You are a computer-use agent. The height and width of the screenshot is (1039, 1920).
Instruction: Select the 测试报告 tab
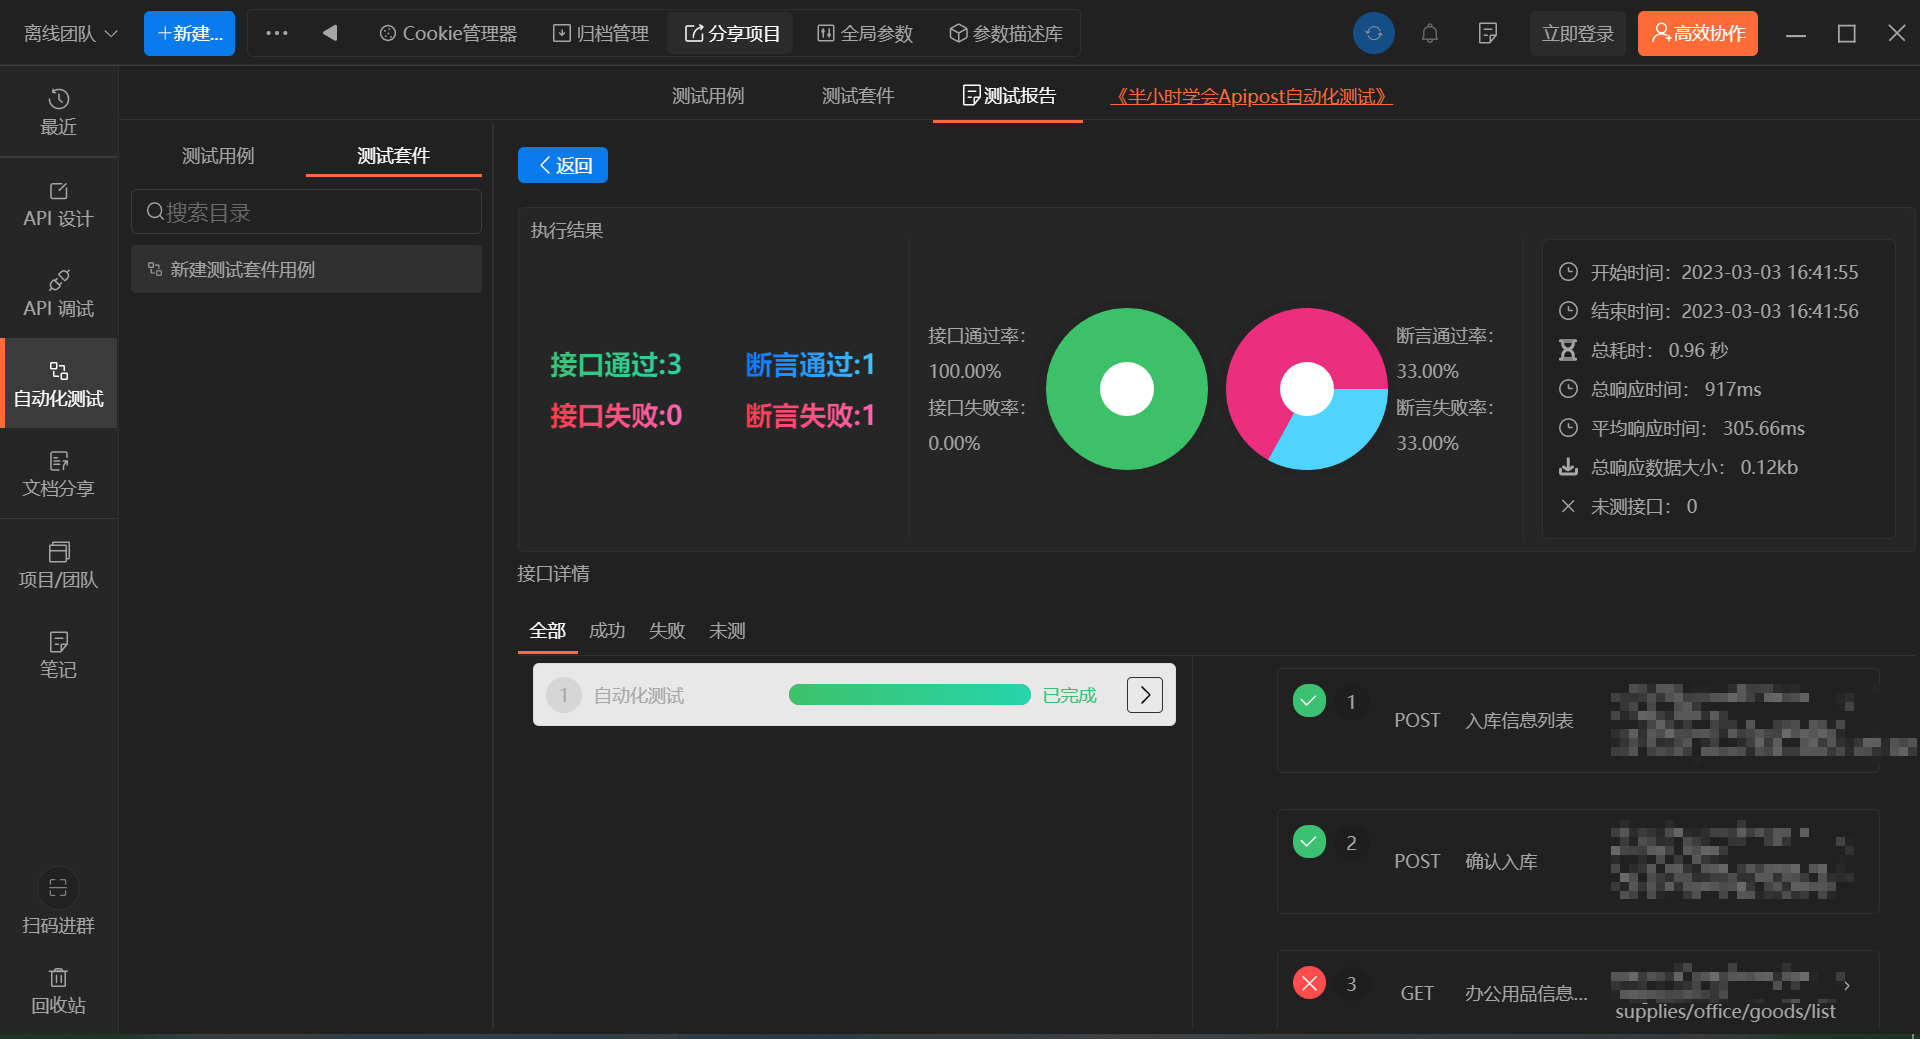pos(1008,96)
